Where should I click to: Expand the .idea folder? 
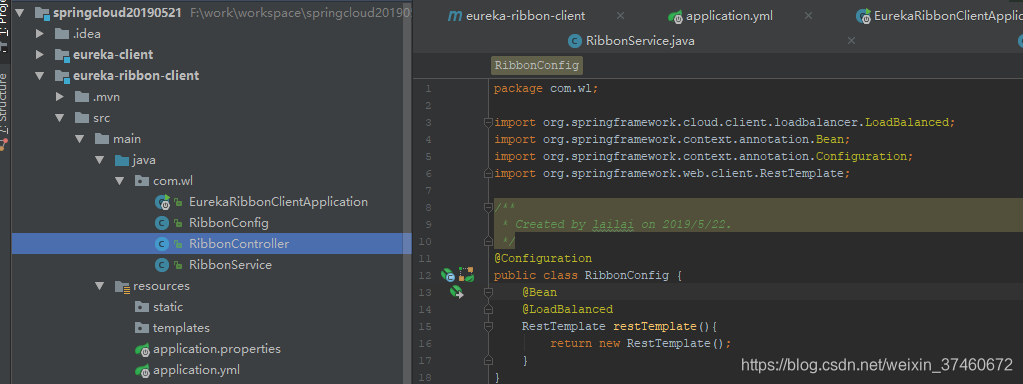pyautogui.click(x=40, y=34)
